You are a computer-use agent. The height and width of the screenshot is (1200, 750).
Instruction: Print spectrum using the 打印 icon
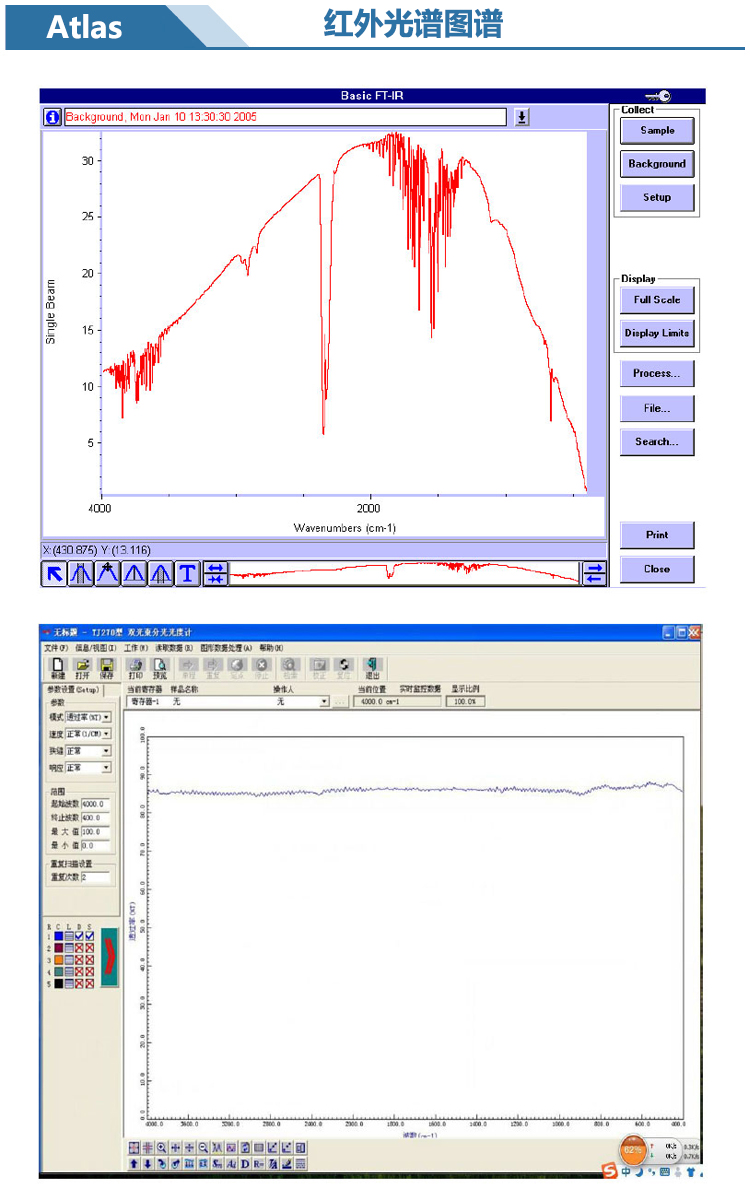tap(136, 668)
